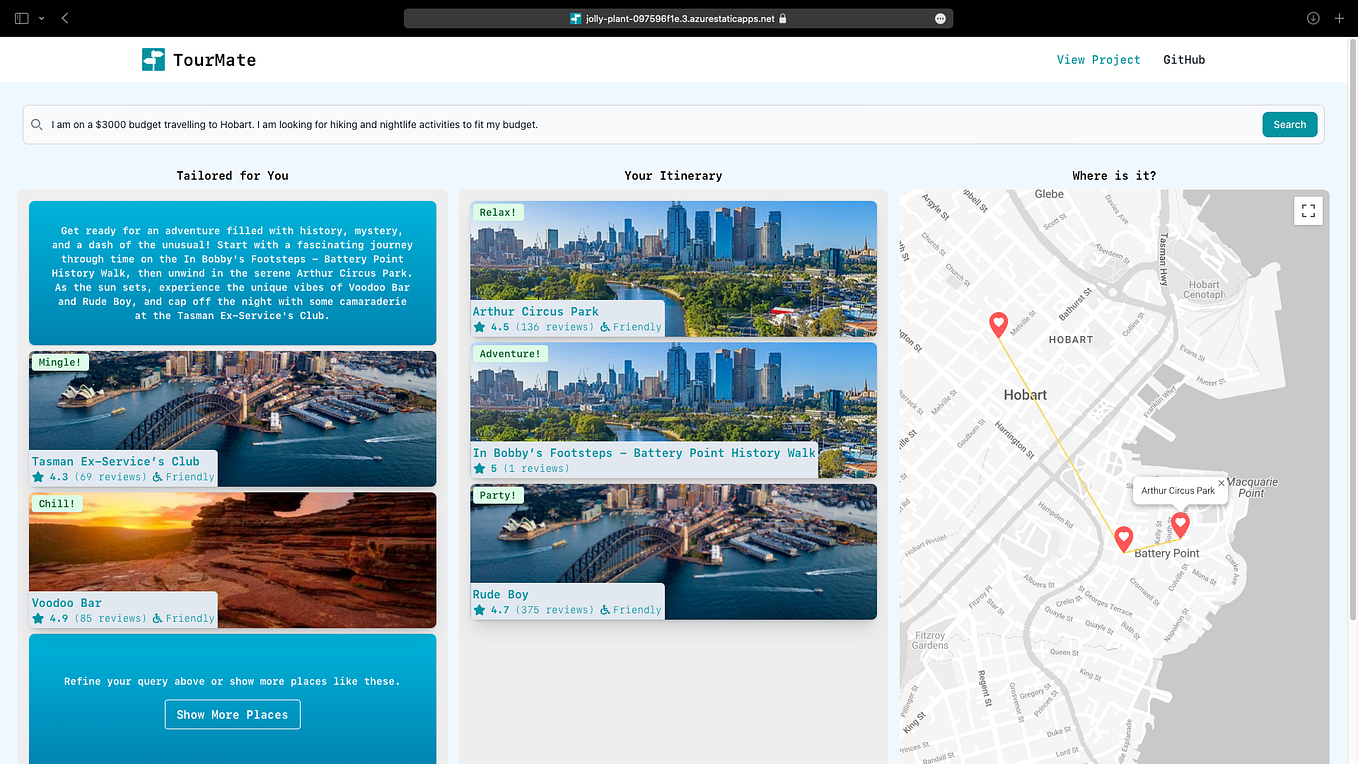Click the downloads icon in the browser toolbar
Screen dimensions: 1358x764
pyautogui.click(x=1313, y=17)
